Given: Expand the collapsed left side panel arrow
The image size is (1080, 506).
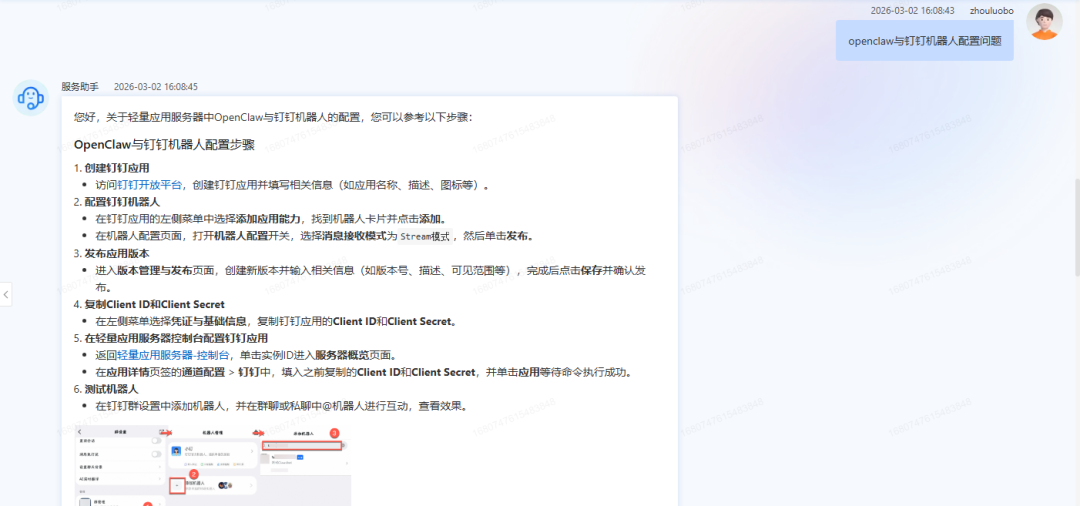Looking at the screenshot, I should (x=6, y=295).
